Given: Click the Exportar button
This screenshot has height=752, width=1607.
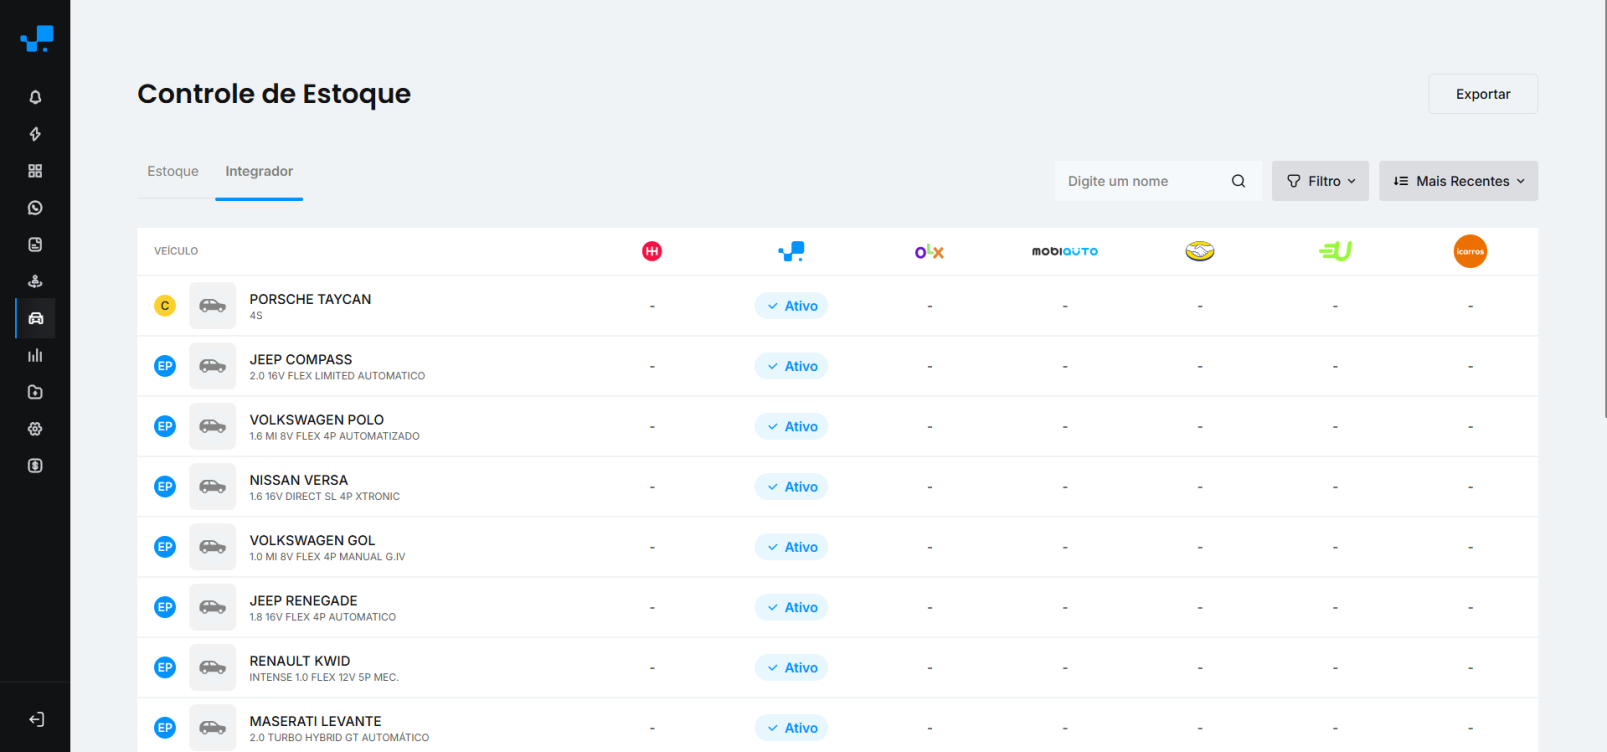Looking at the screenshot, I should pyautogui.click(x=1483, y=94).
